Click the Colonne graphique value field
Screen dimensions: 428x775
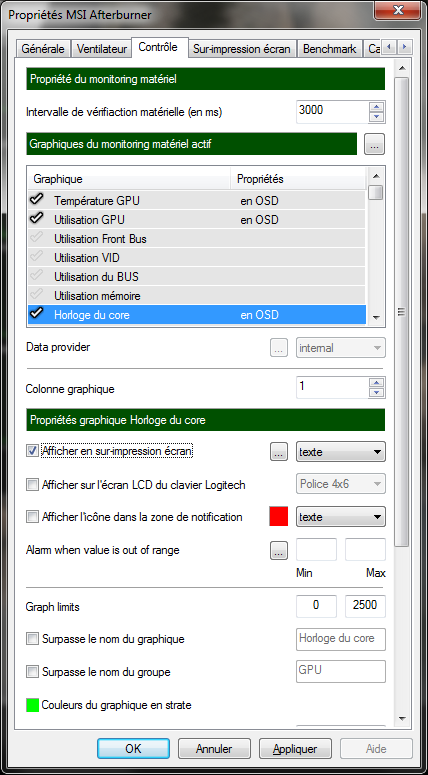coord(332,388)
